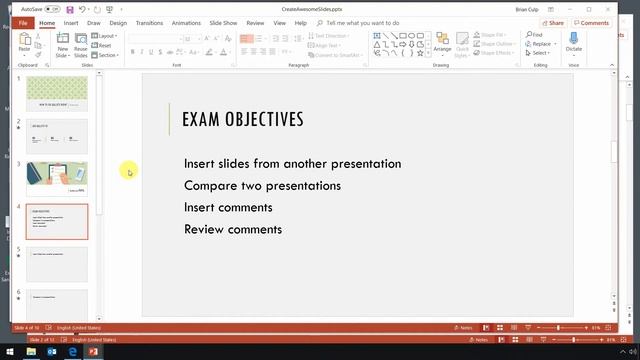
Task: Click the Undo arrow icon
Action: (x=82, y=9)
